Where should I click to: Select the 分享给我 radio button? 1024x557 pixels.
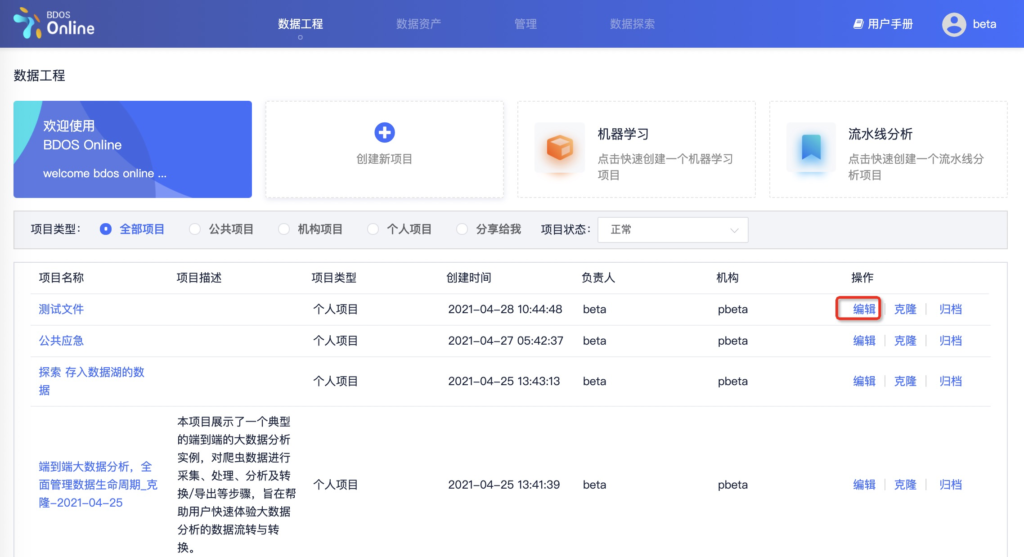(462, 229)
